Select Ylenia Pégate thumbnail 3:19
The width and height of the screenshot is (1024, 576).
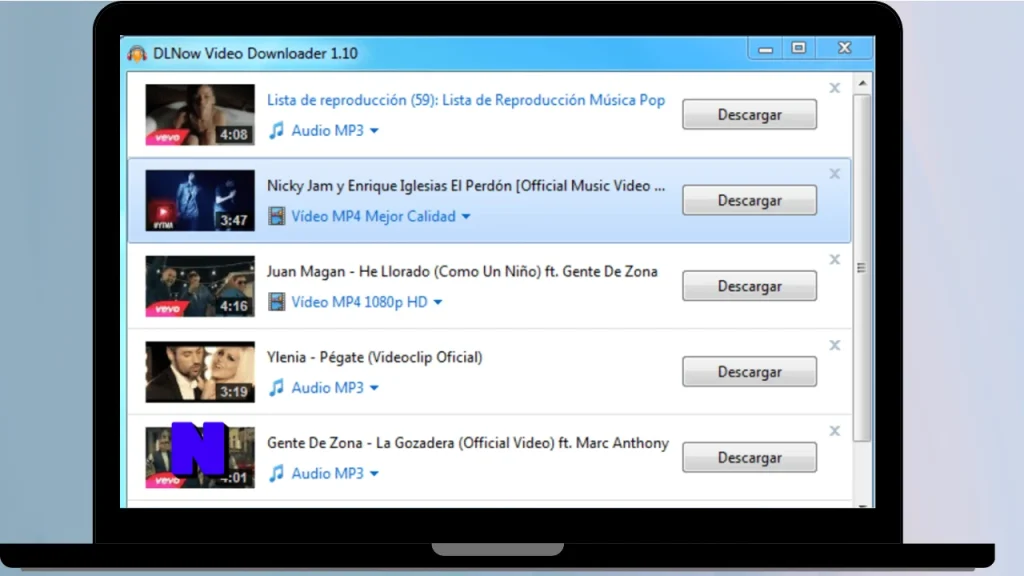click(x=200, y=372)
